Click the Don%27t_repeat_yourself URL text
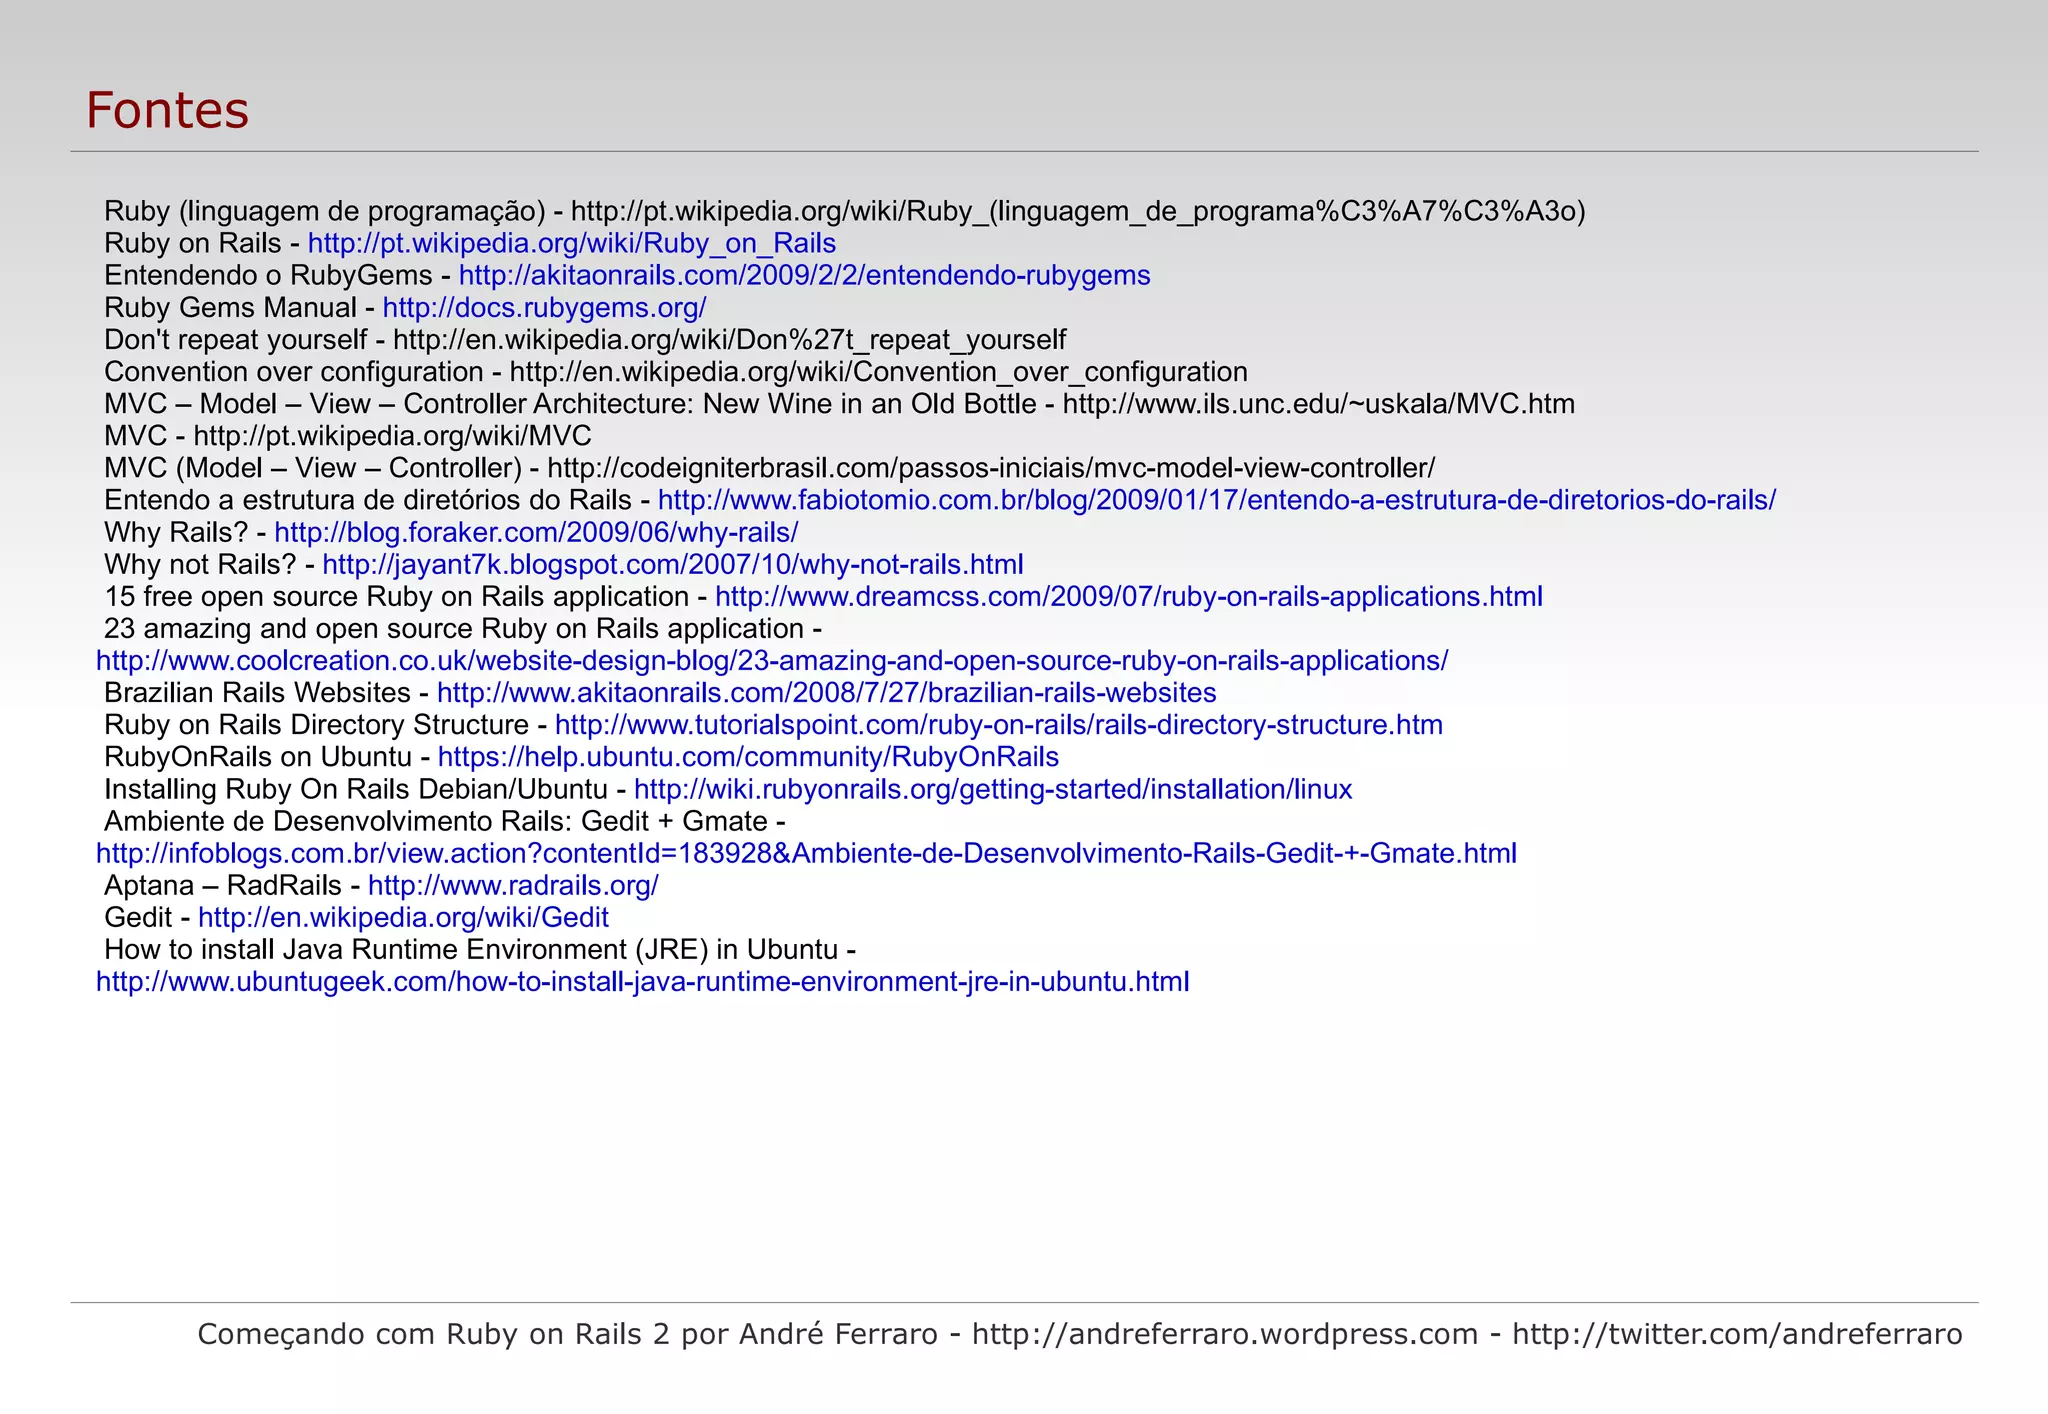This screenshot has height=1414, width=2048. [730, 339]
